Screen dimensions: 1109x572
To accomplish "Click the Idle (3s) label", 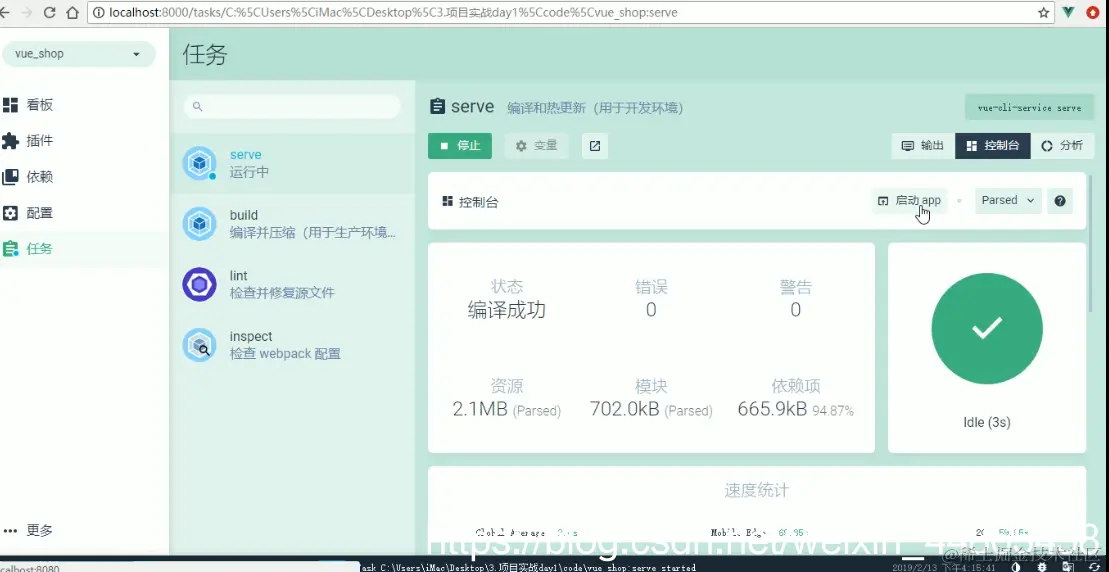I will pyautogui.click(x=987, y=423).
